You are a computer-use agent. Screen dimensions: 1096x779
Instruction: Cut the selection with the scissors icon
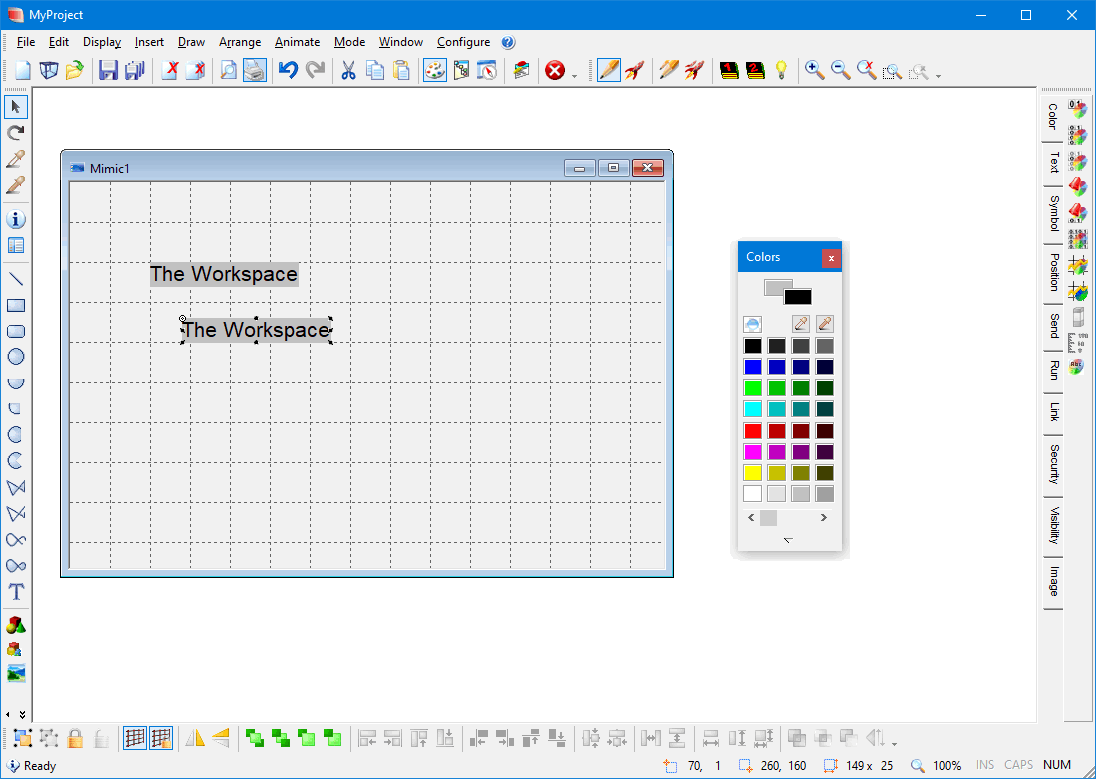[347, 70]
